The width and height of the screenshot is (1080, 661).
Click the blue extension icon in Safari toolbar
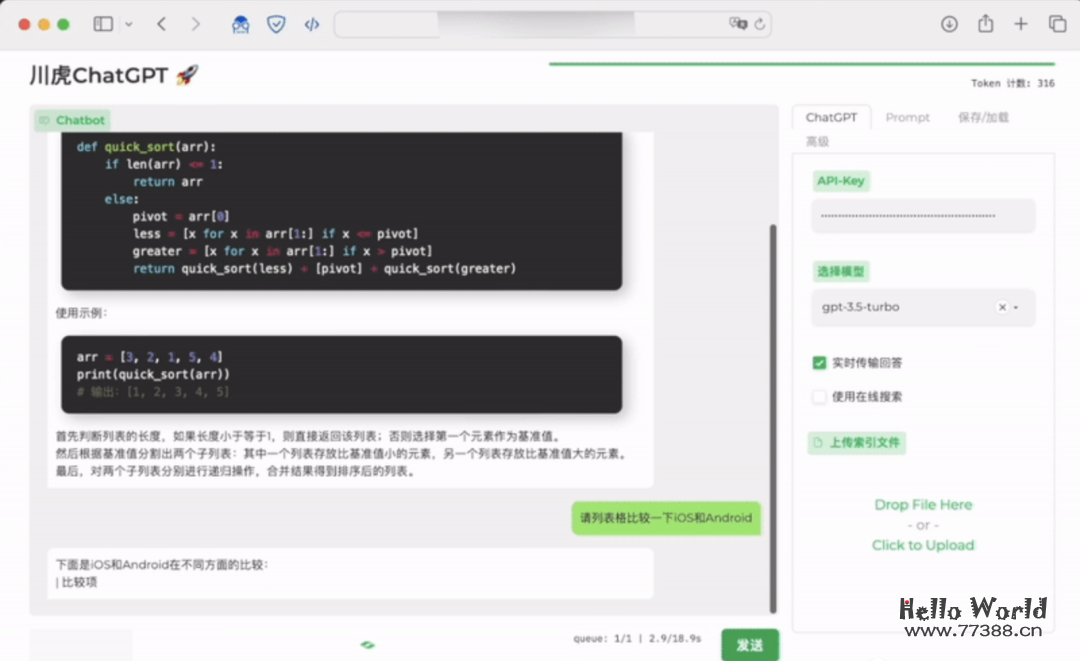pos(241,24)
